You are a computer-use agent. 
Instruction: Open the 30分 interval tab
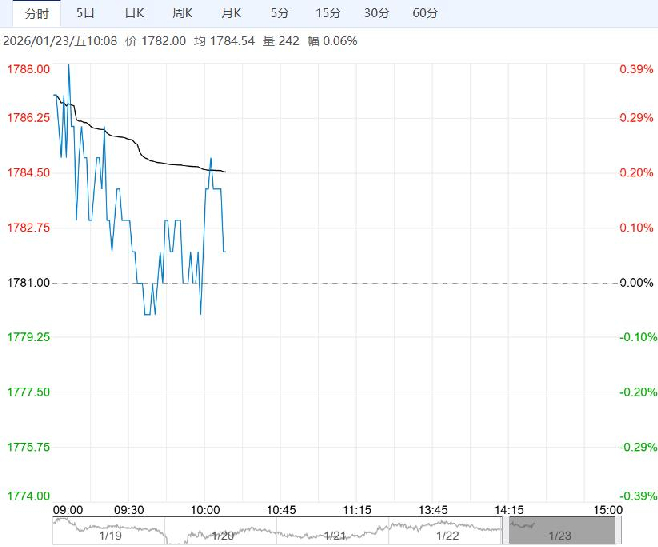click(x=376, y=13)
